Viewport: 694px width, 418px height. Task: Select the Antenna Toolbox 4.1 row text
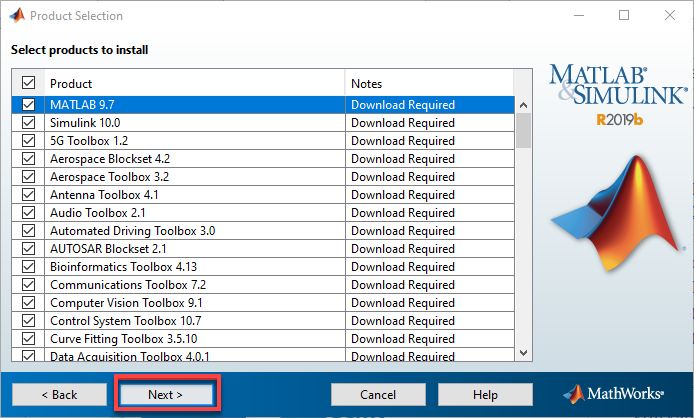coord(104,195)
